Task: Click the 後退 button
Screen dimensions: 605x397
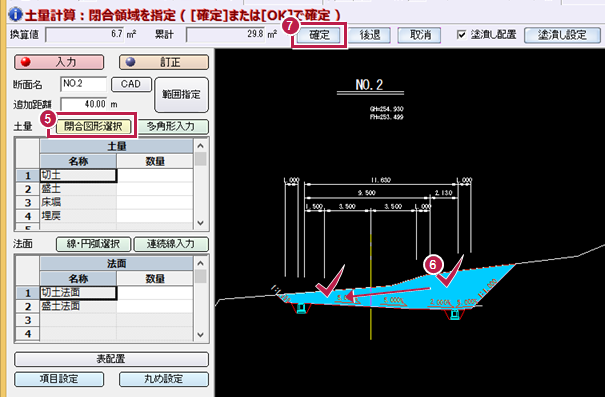Action: (370, 35)
